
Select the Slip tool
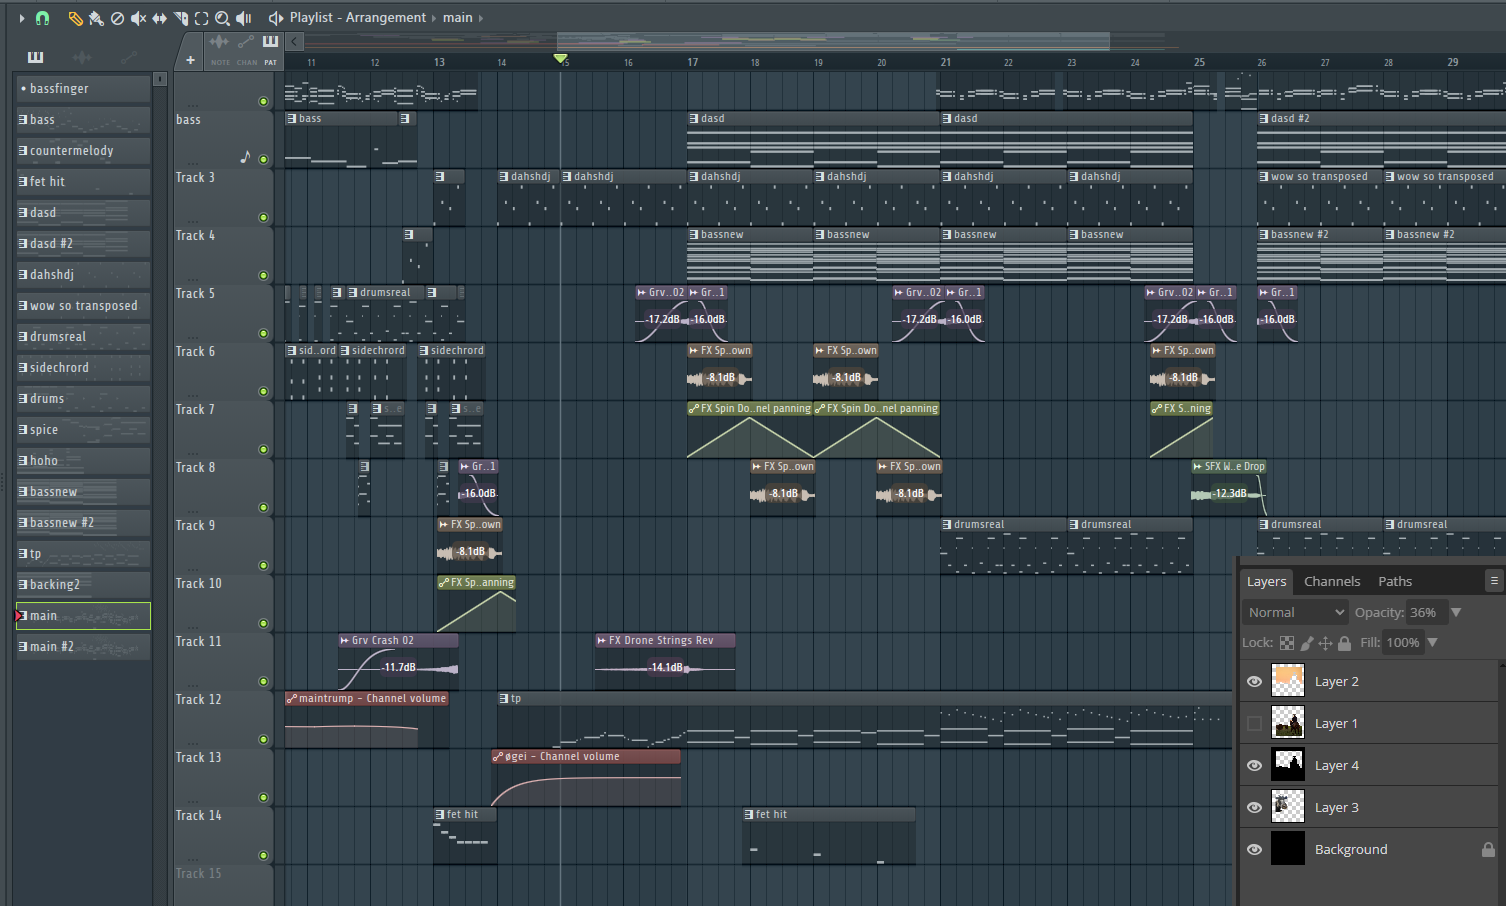(159, 18)
